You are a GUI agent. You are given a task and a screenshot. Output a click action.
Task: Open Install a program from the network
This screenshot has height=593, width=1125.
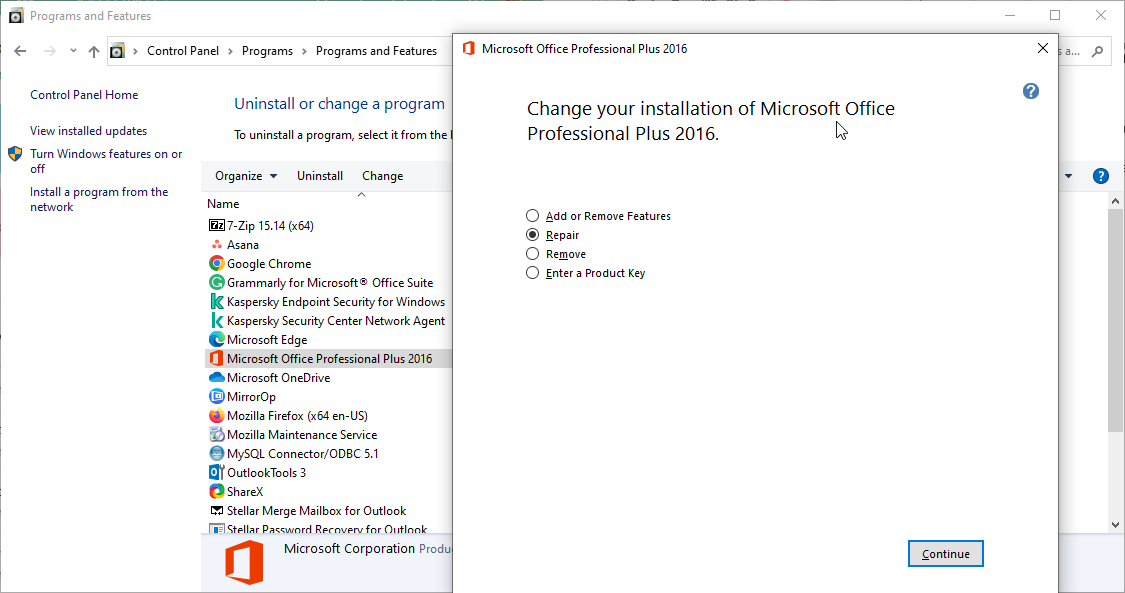(99, 199)
